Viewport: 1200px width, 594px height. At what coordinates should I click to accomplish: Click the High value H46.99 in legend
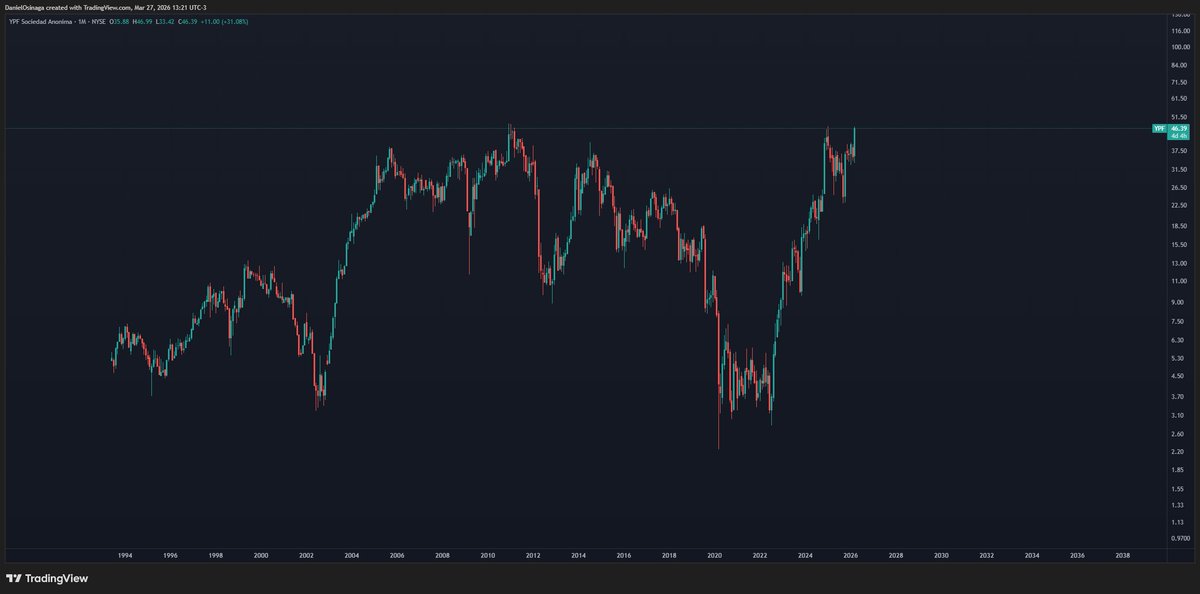pos(143,21)
